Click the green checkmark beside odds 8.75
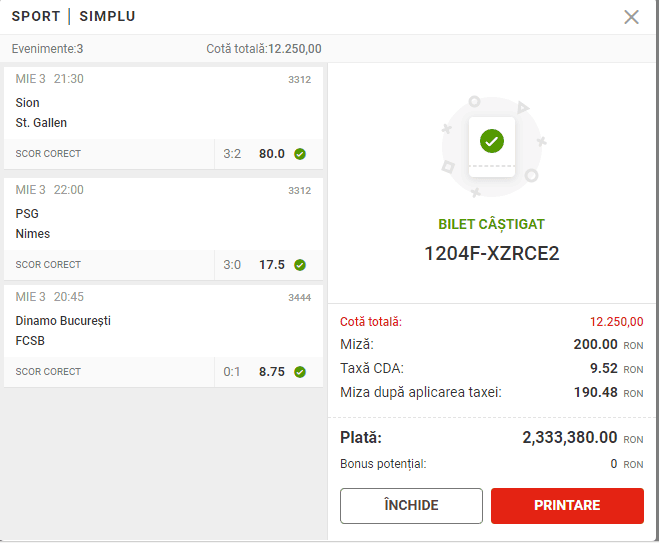This screenshot has height=543, width=659. click(x=300, y=372)
